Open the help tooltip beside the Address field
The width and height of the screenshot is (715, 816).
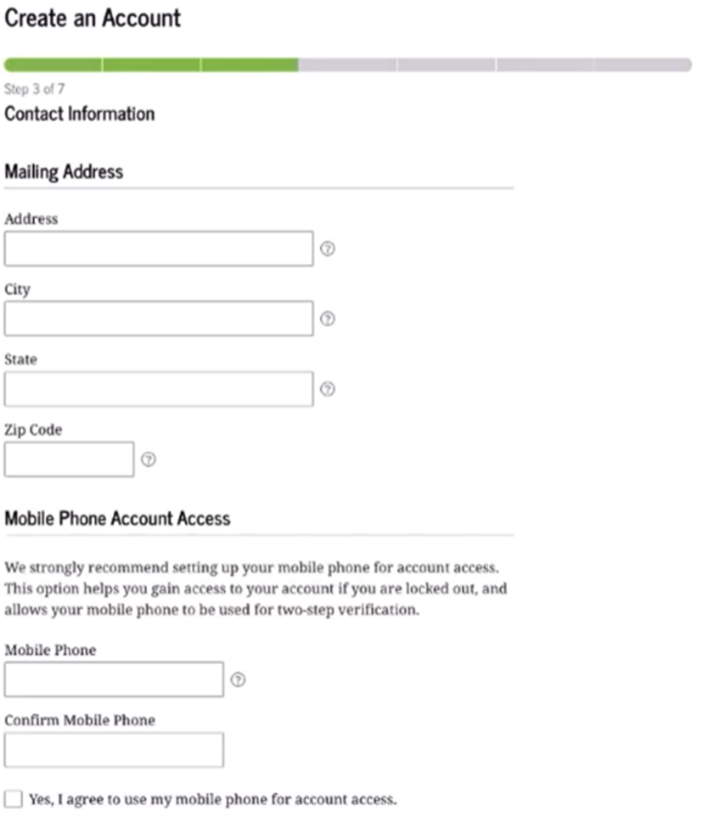point(329,248)
